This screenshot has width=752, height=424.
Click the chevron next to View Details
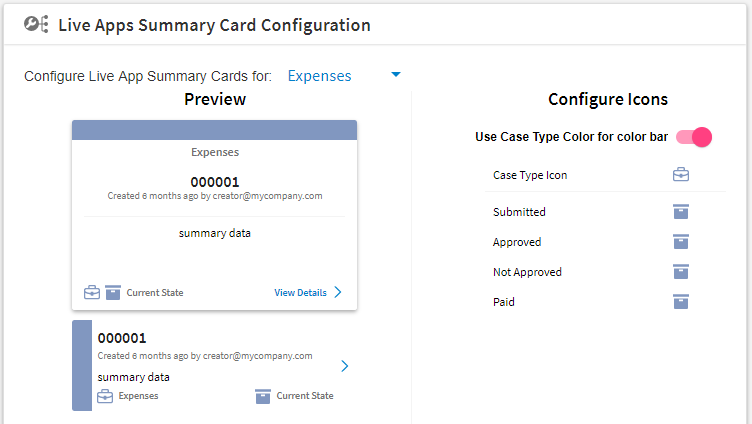pyautogui.click(x=338, y=292)
